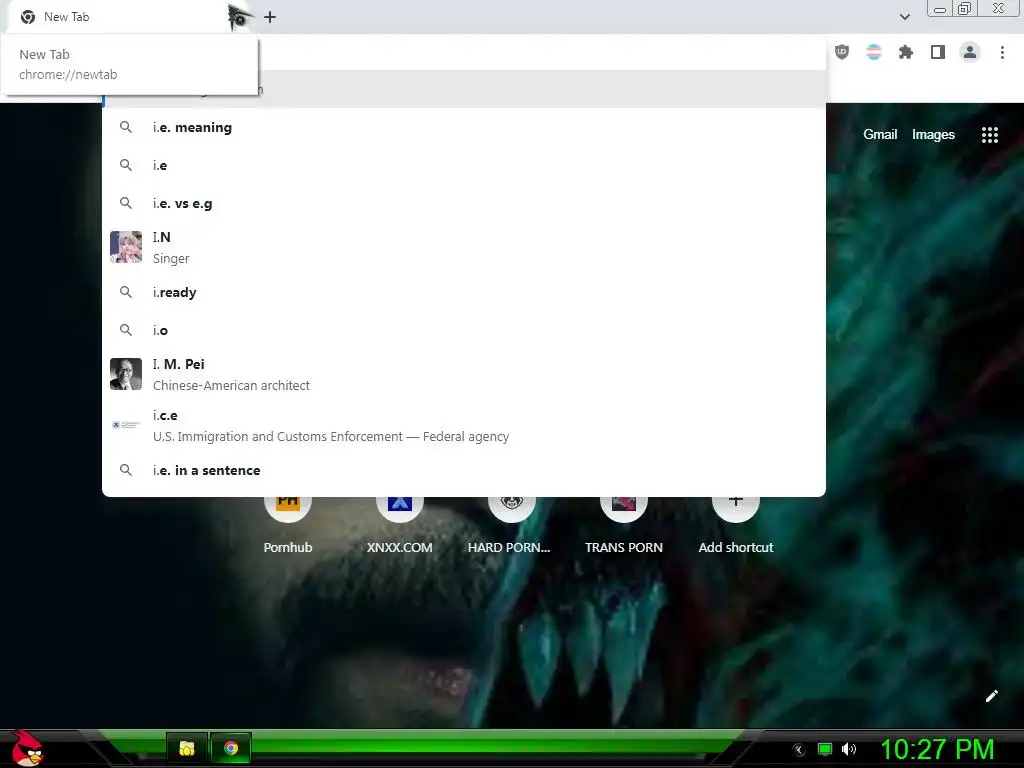The width and height of the screenshot is (1024, 768).
Task: Open the Images link
Action: coord(933,135)
